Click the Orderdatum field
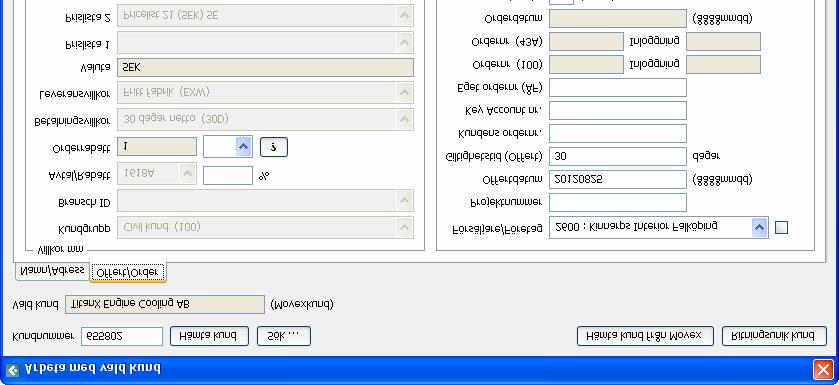Viewport: 839px width, 385px height. point(617,19)
